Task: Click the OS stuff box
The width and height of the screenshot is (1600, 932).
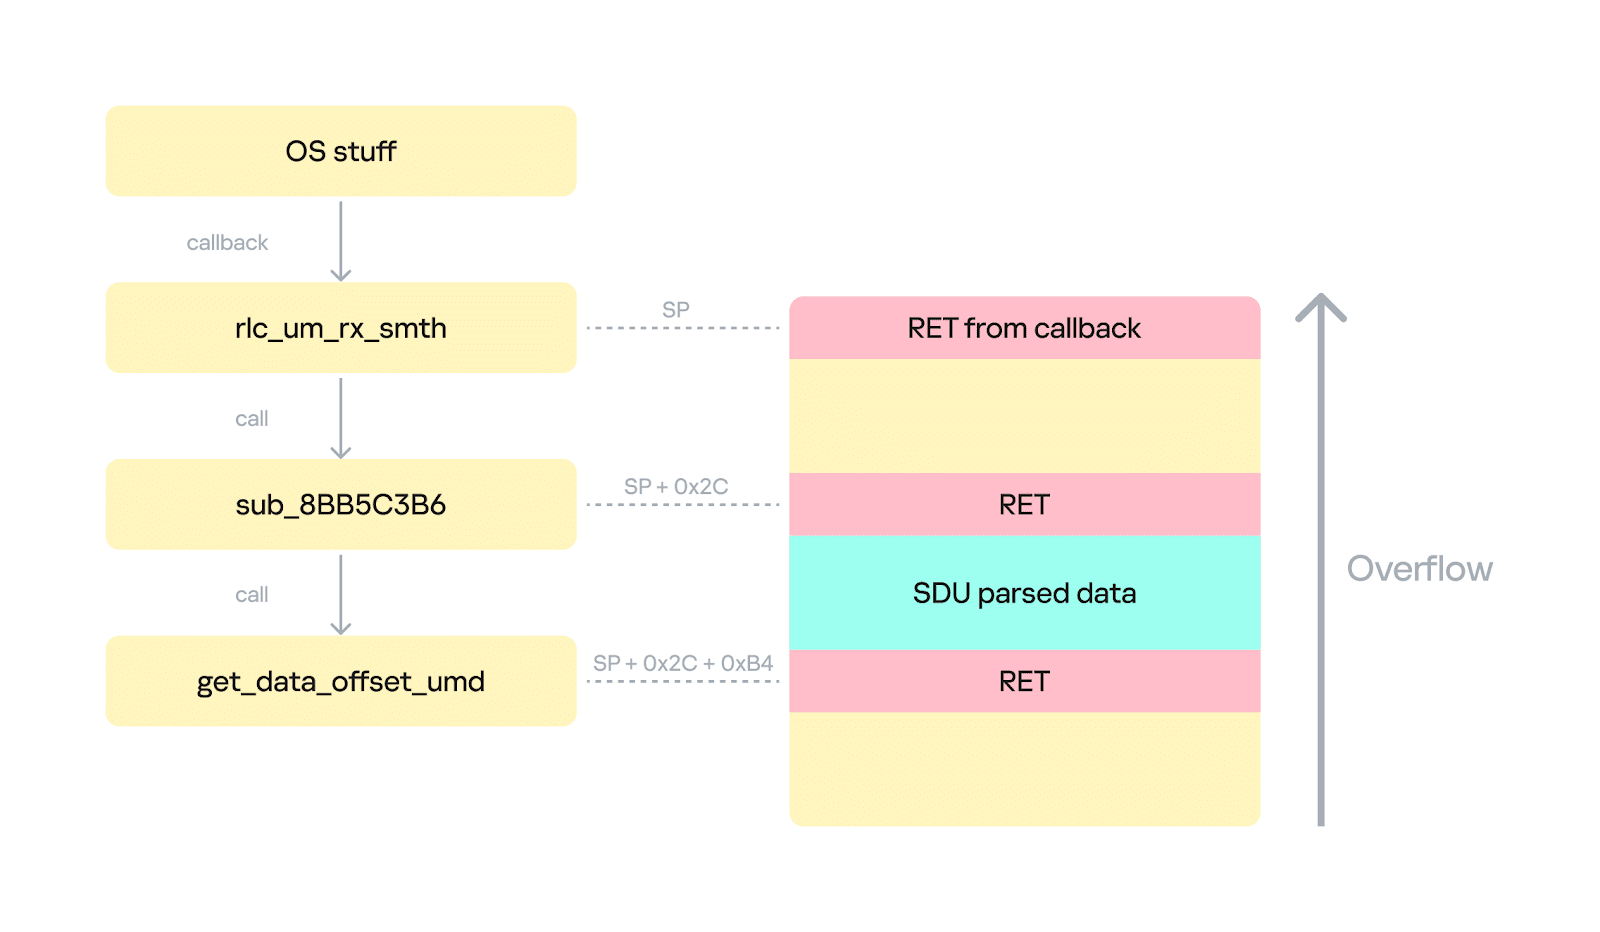Action: pos(341,151)
